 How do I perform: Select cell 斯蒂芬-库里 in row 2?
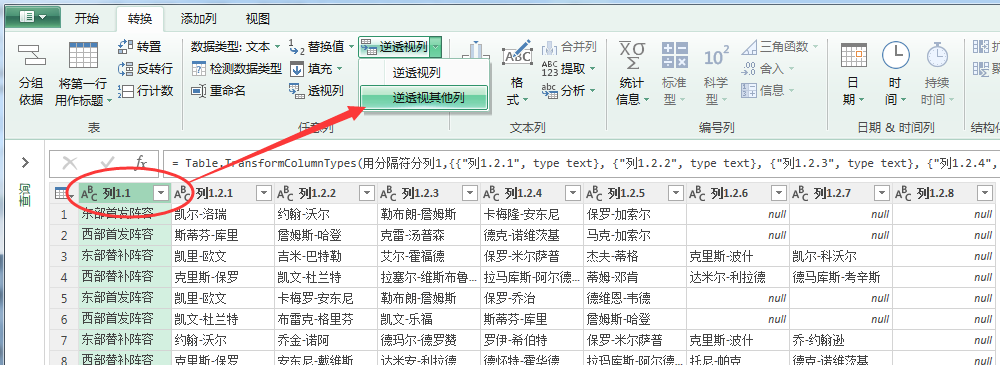[223, 235]
